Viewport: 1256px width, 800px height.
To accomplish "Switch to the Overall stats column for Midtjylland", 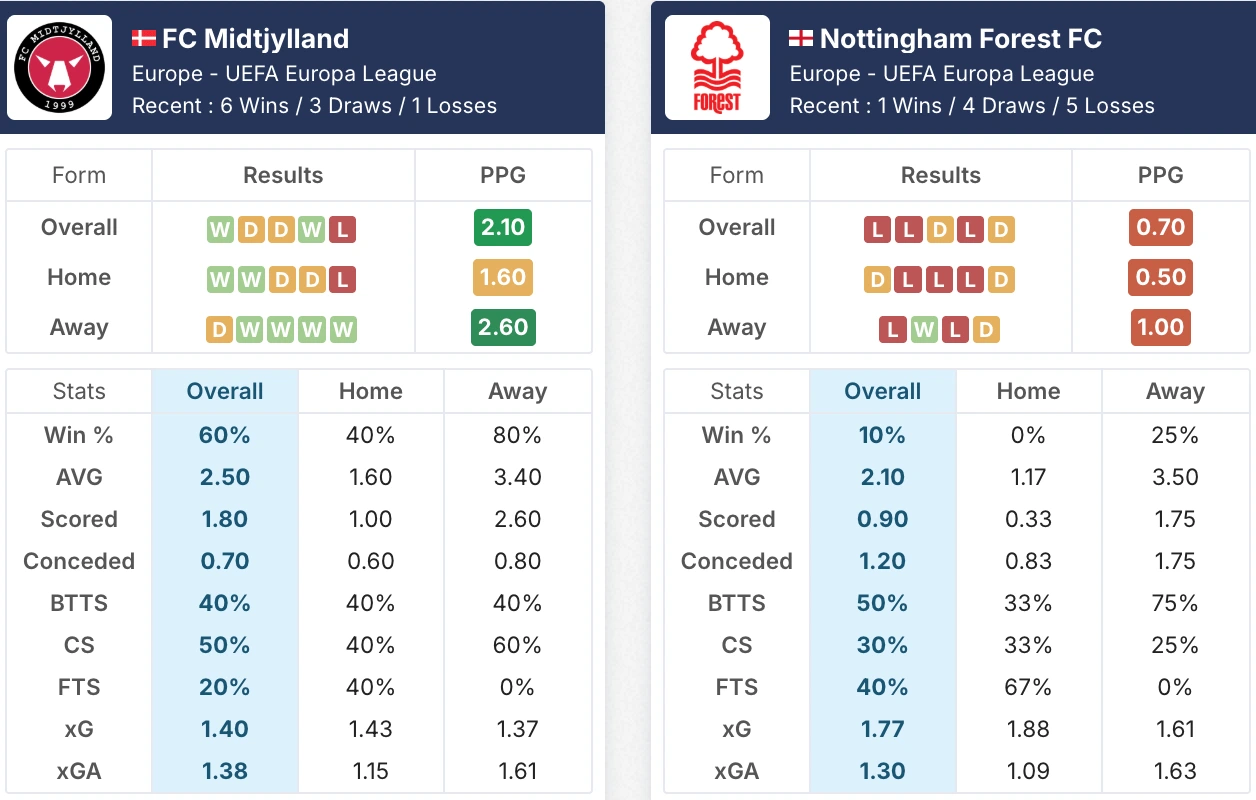I will pos(224,391).
